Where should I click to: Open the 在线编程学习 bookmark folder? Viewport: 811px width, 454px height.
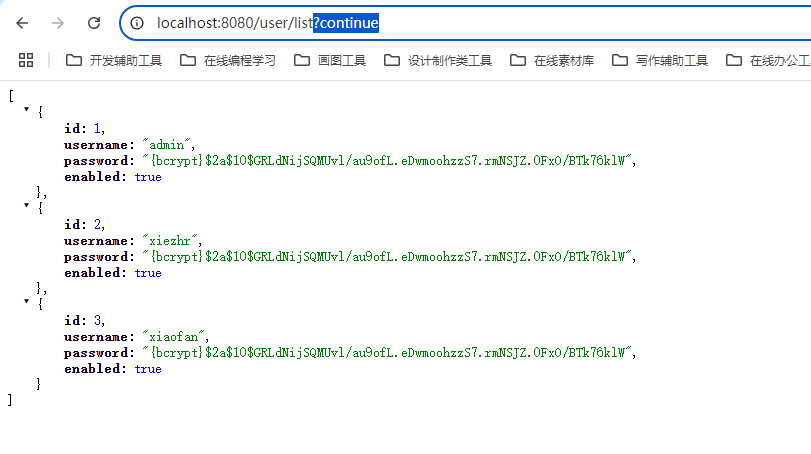coord(228,60)
